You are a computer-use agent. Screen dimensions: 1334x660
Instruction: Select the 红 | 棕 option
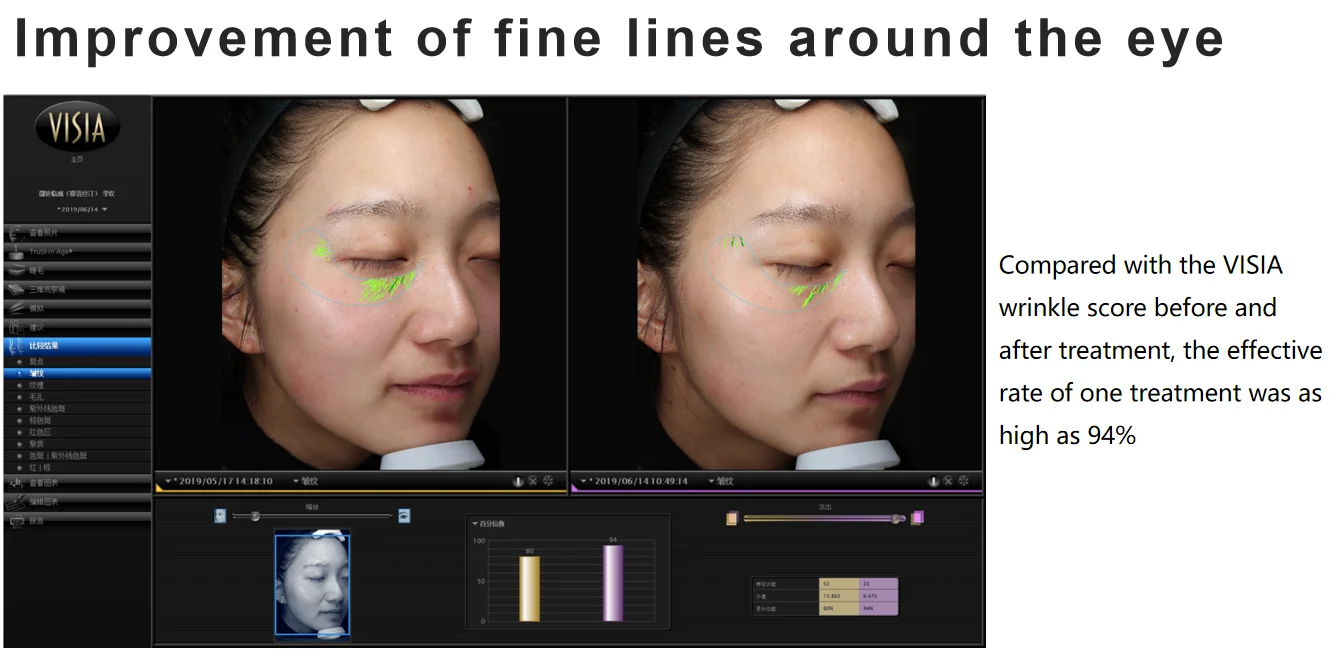(77, 466)
